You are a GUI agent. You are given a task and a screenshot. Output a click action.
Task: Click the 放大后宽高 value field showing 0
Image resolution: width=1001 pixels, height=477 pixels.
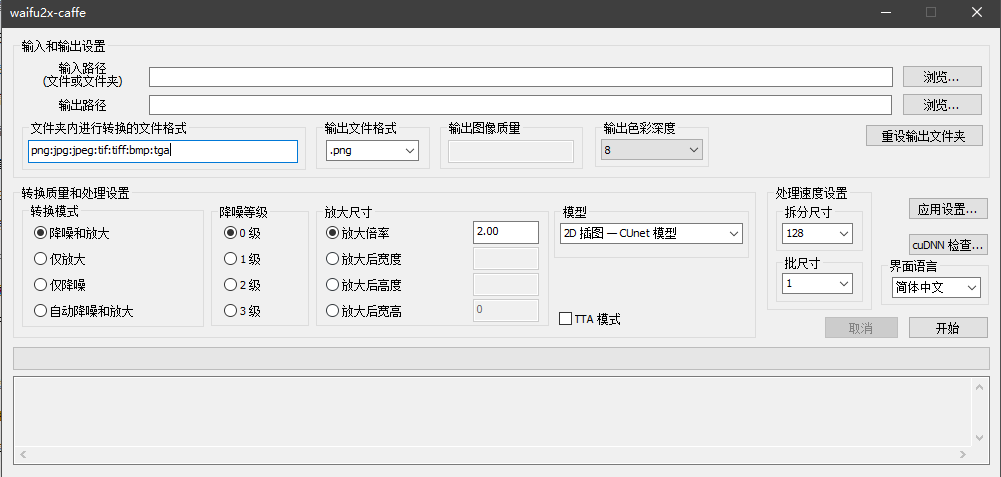pyautogui.click(x=506, y=310)
